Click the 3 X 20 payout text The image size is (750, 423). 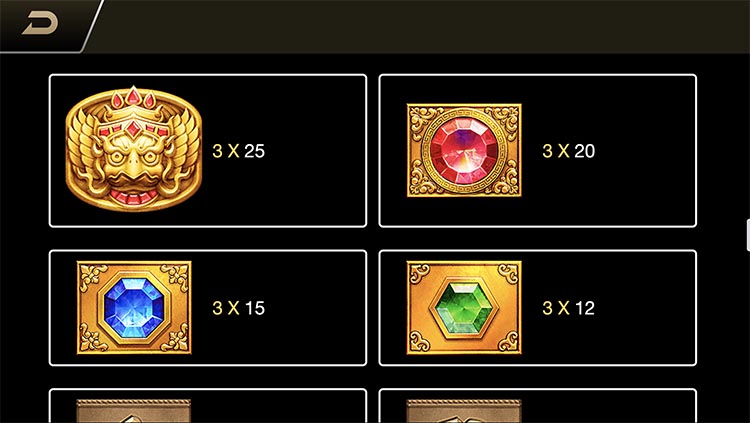(x=568, y=151)
